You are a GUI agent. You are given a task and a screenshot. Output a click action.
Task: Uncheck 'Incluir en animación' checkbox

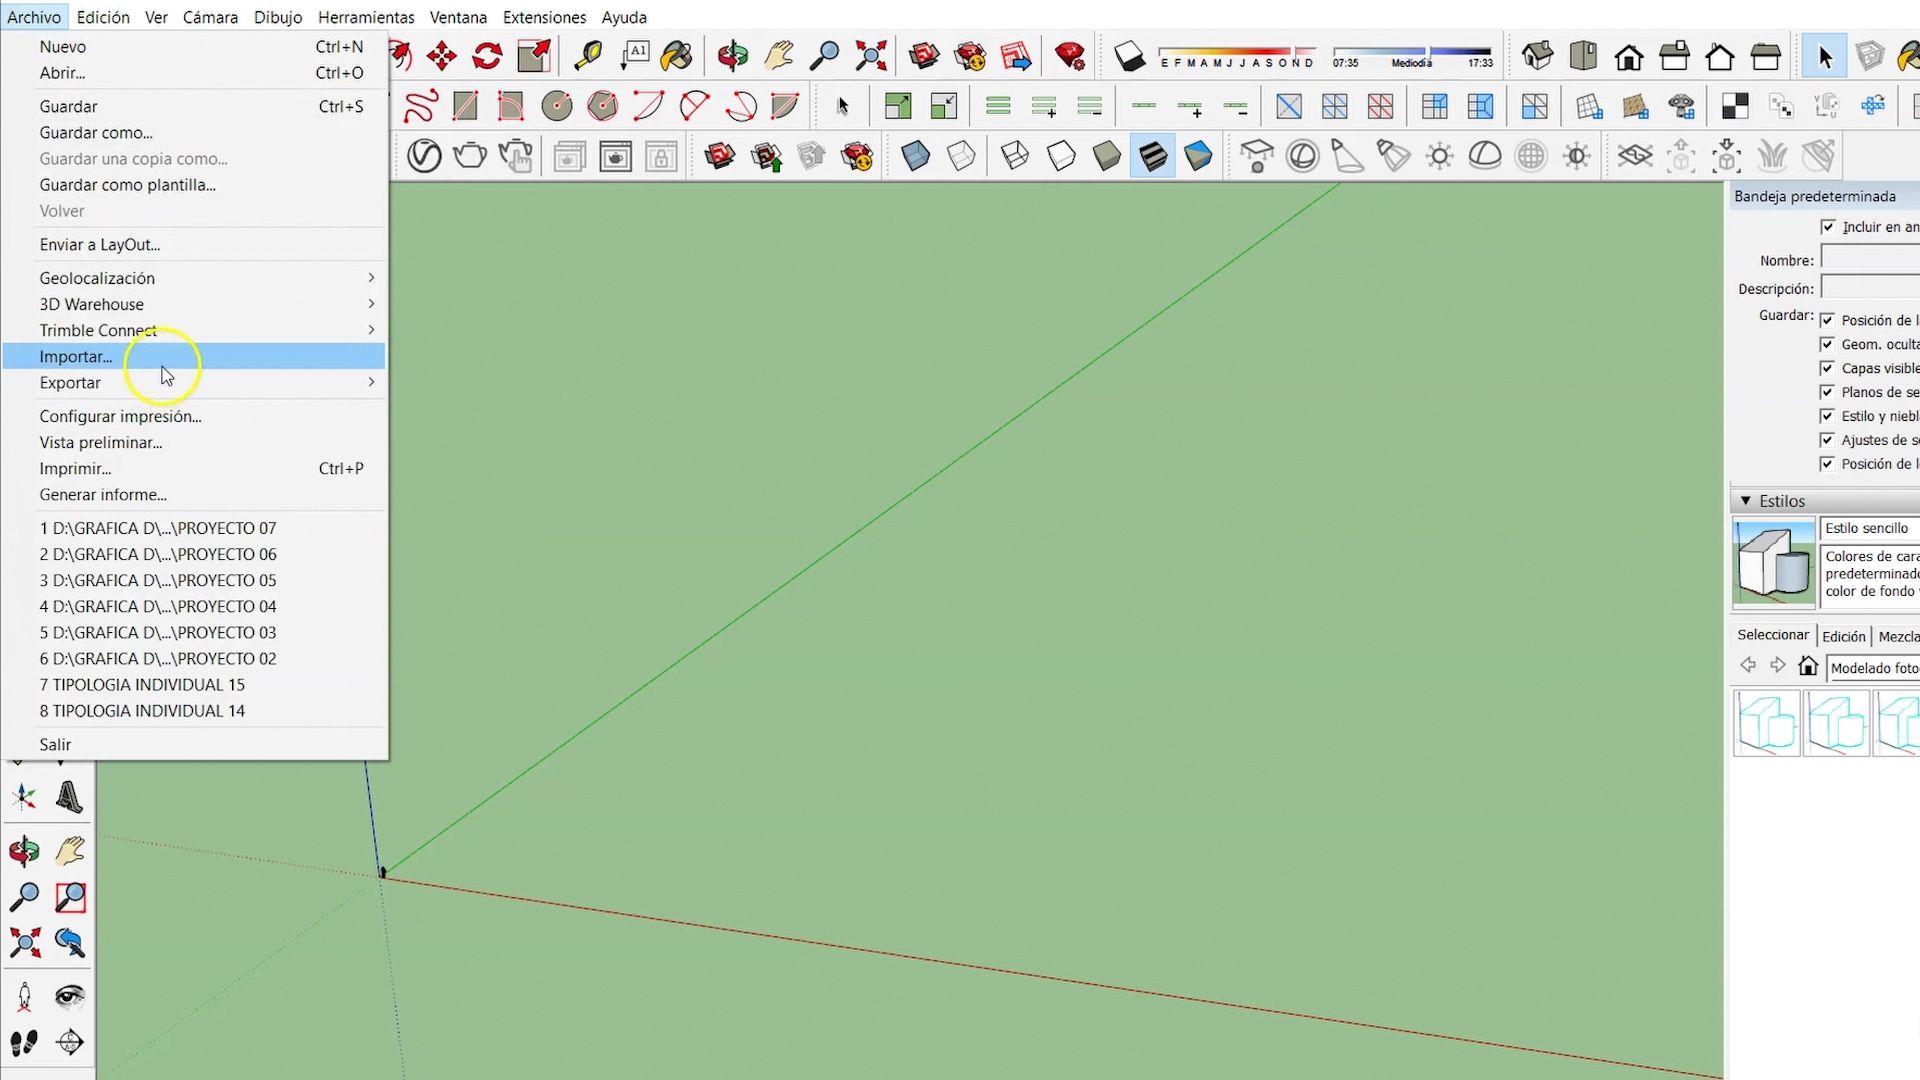(x=1829, y=227)
